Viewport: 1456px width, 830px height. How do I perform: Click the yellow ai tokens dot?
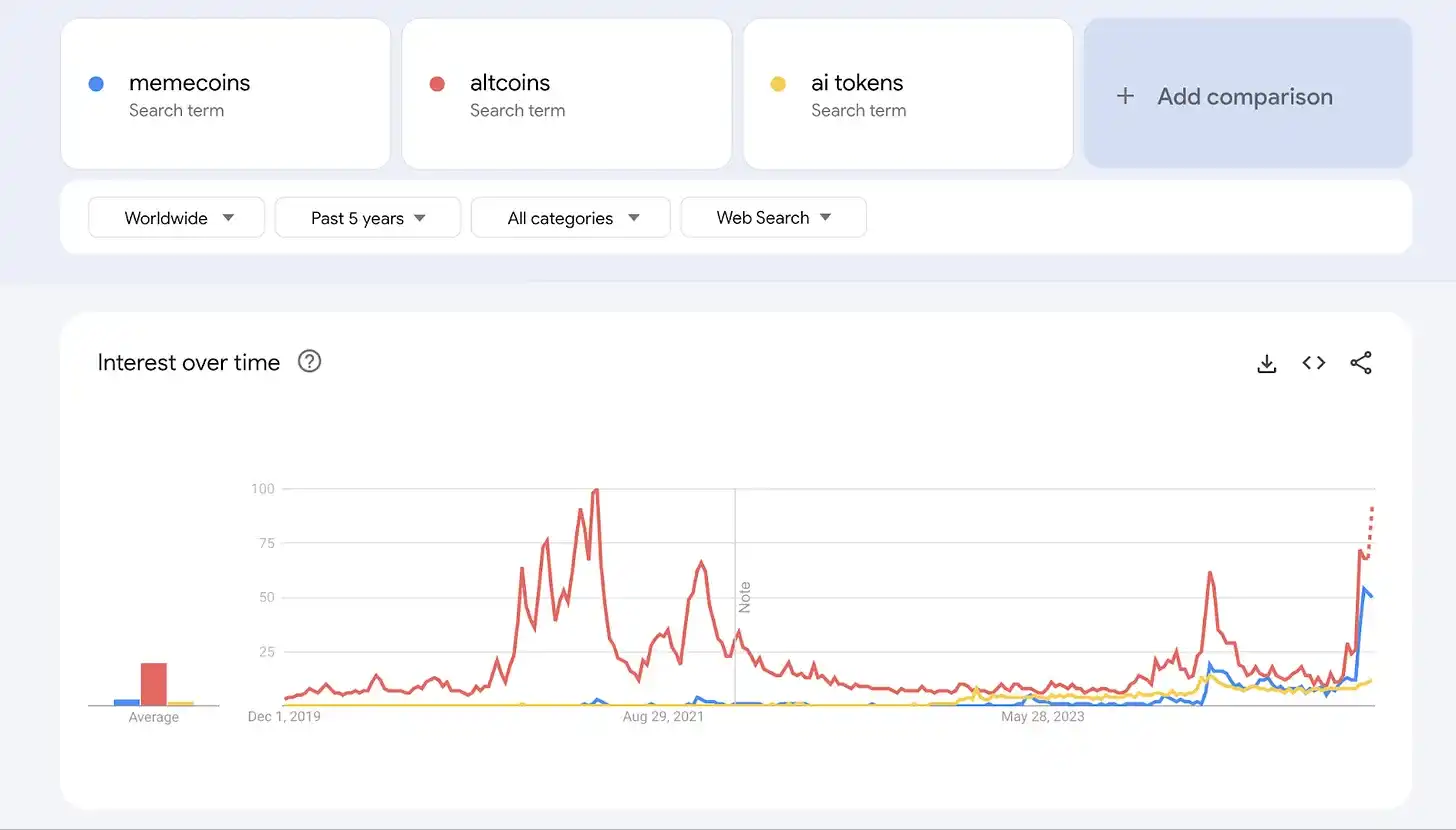[778, 84]
